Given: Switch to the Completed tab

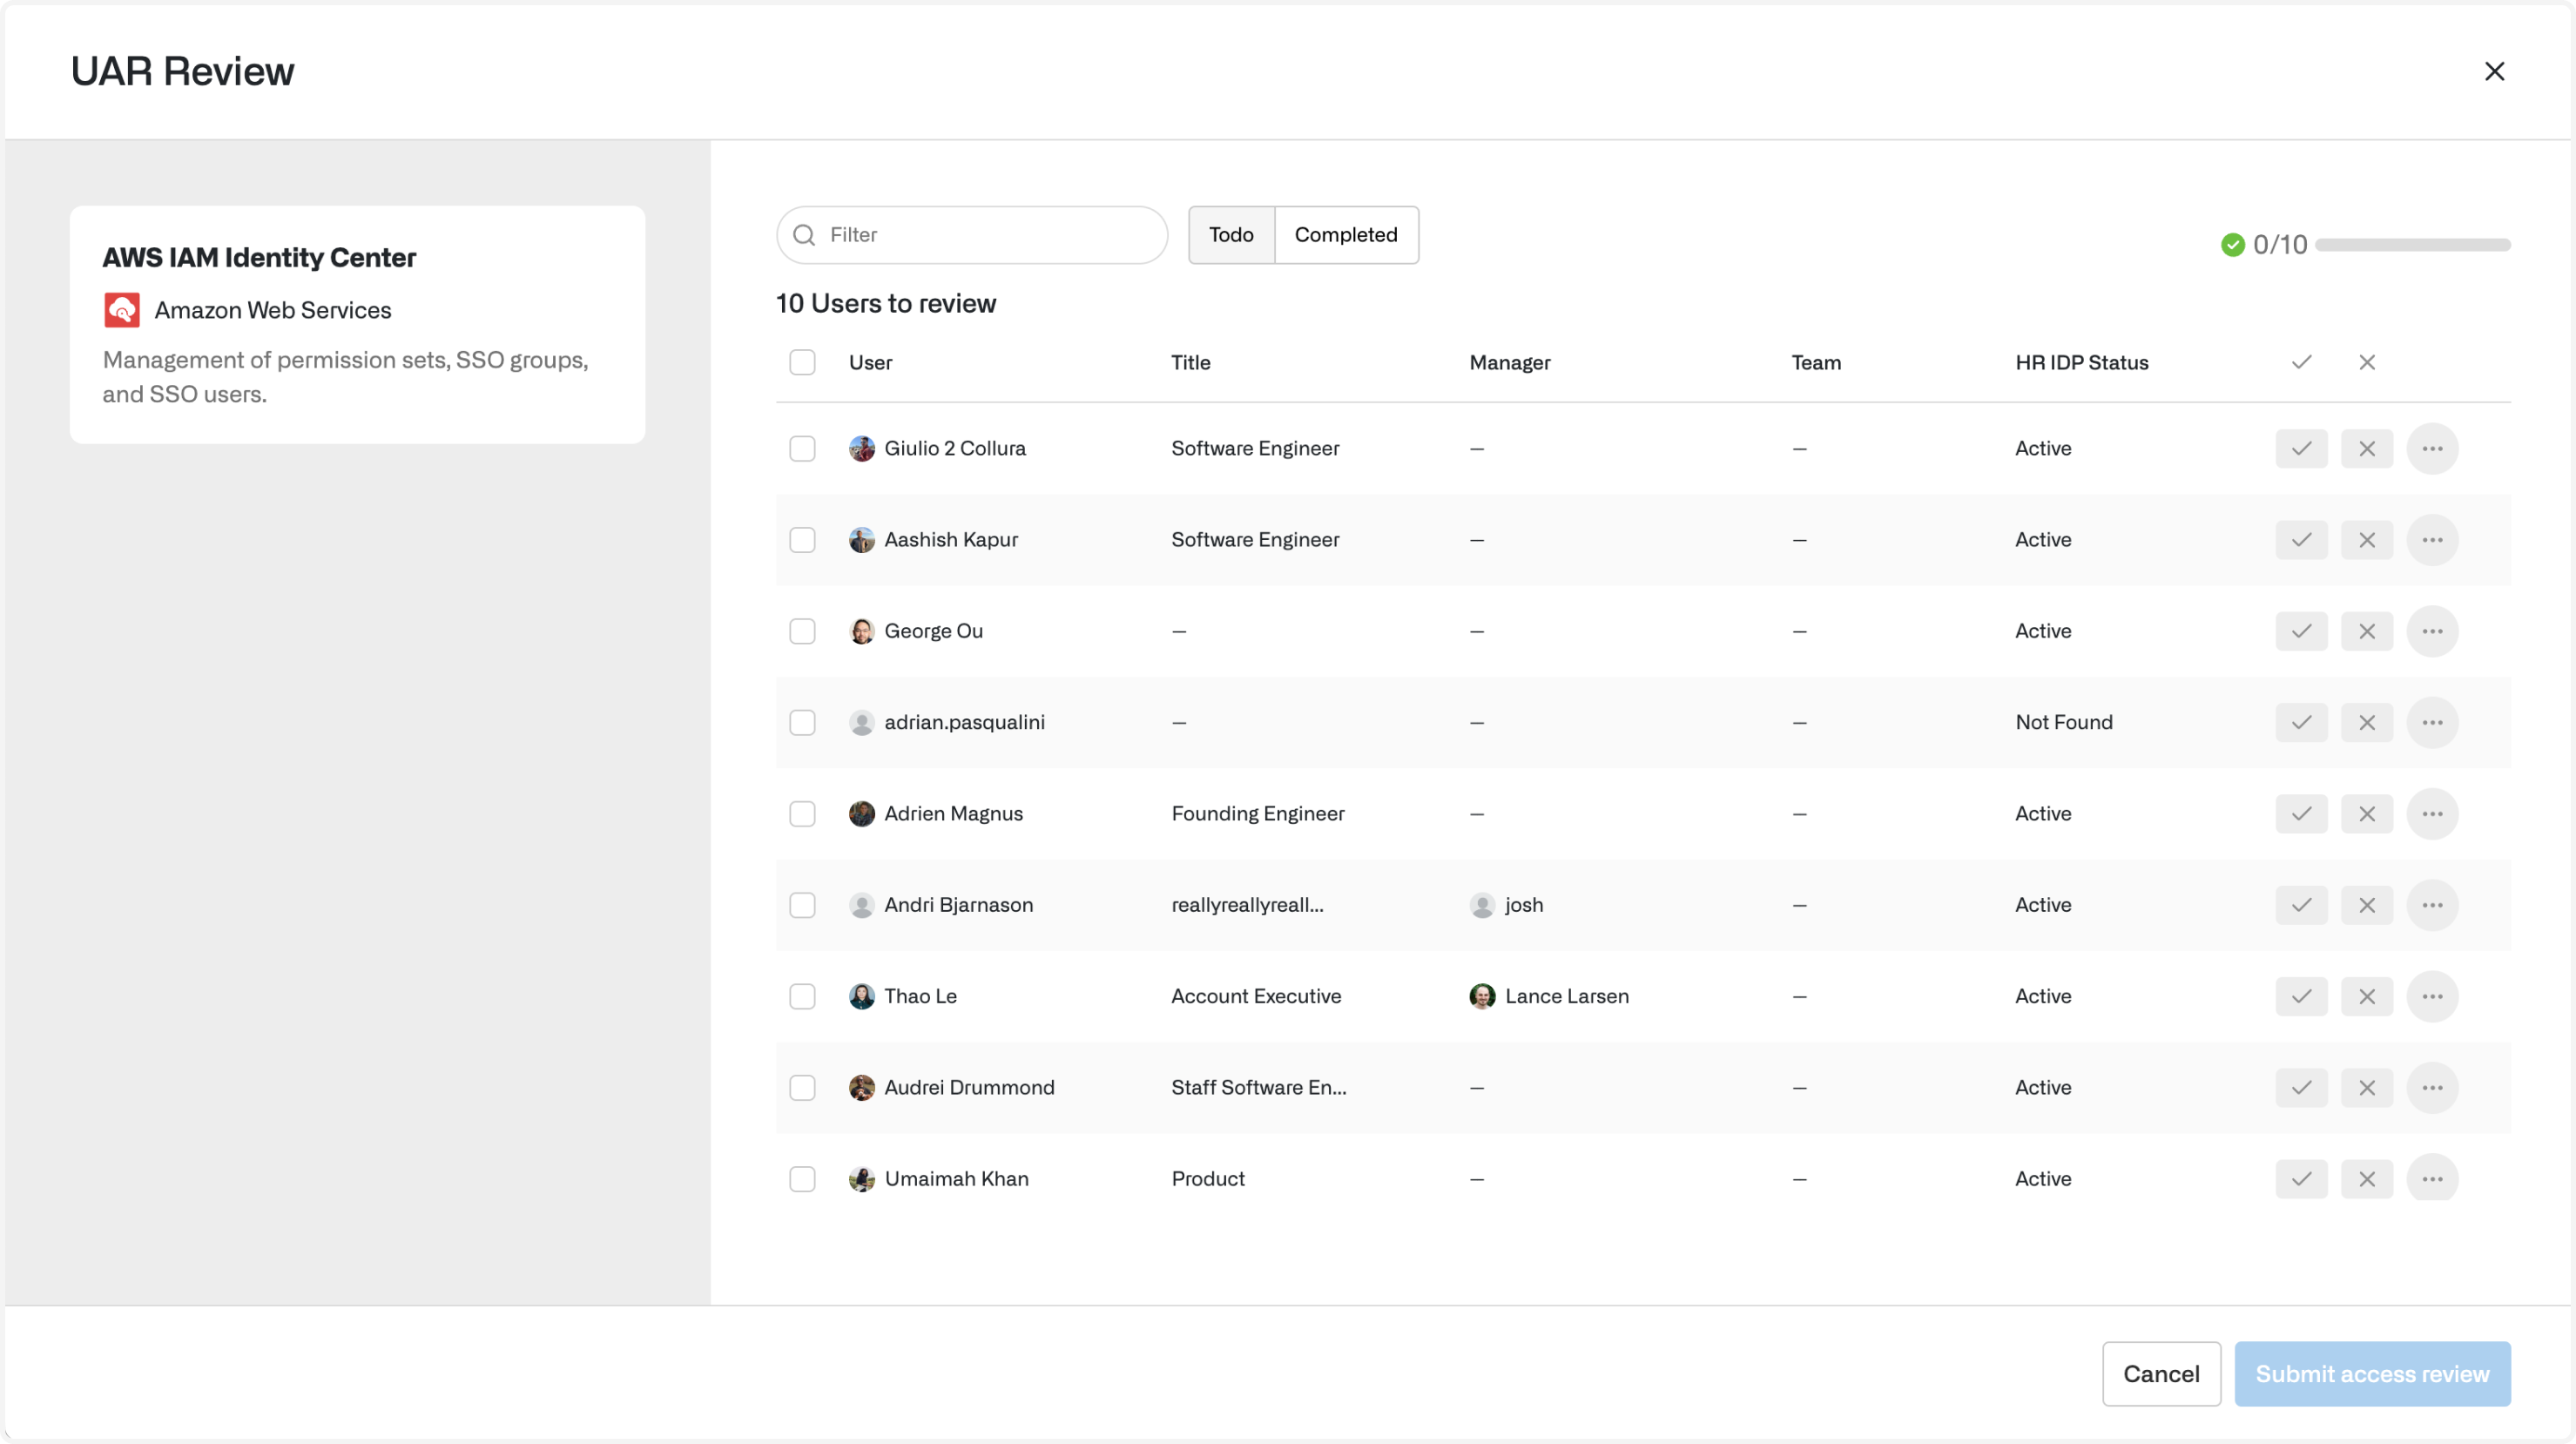Looking at the screenshot, I should click(x=1345, y=235).
